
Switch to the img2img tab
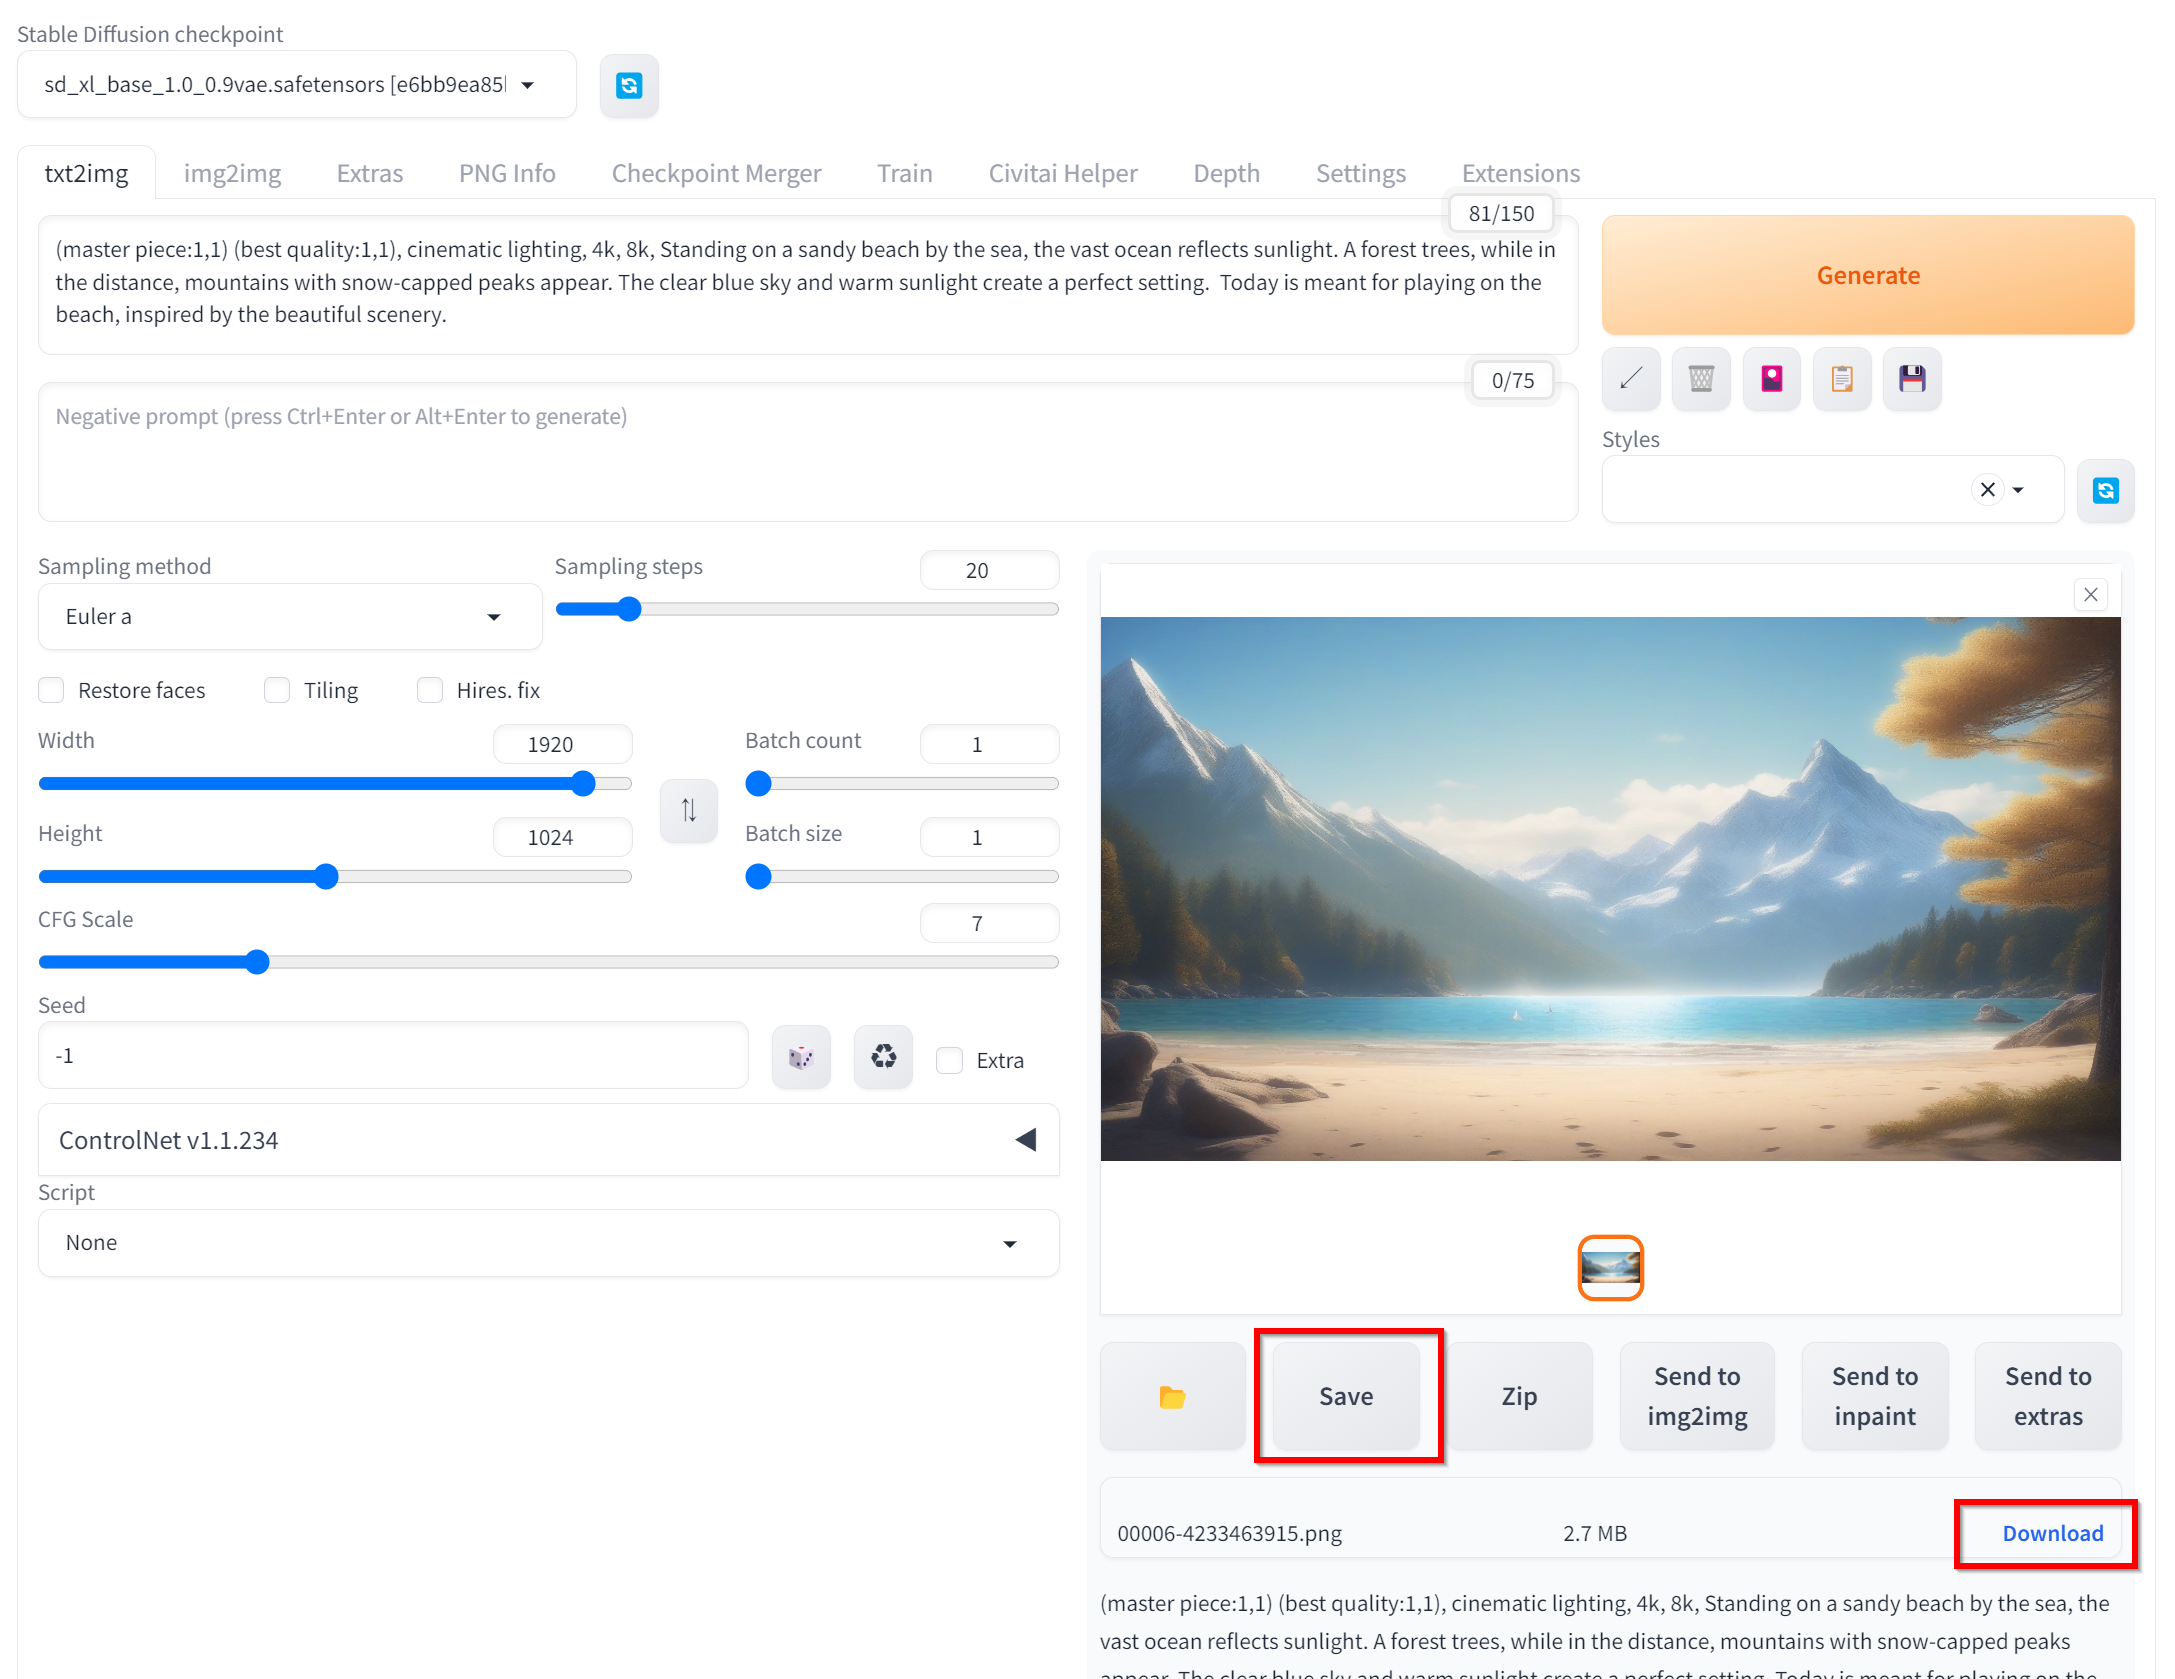click(x=233, y=171)
